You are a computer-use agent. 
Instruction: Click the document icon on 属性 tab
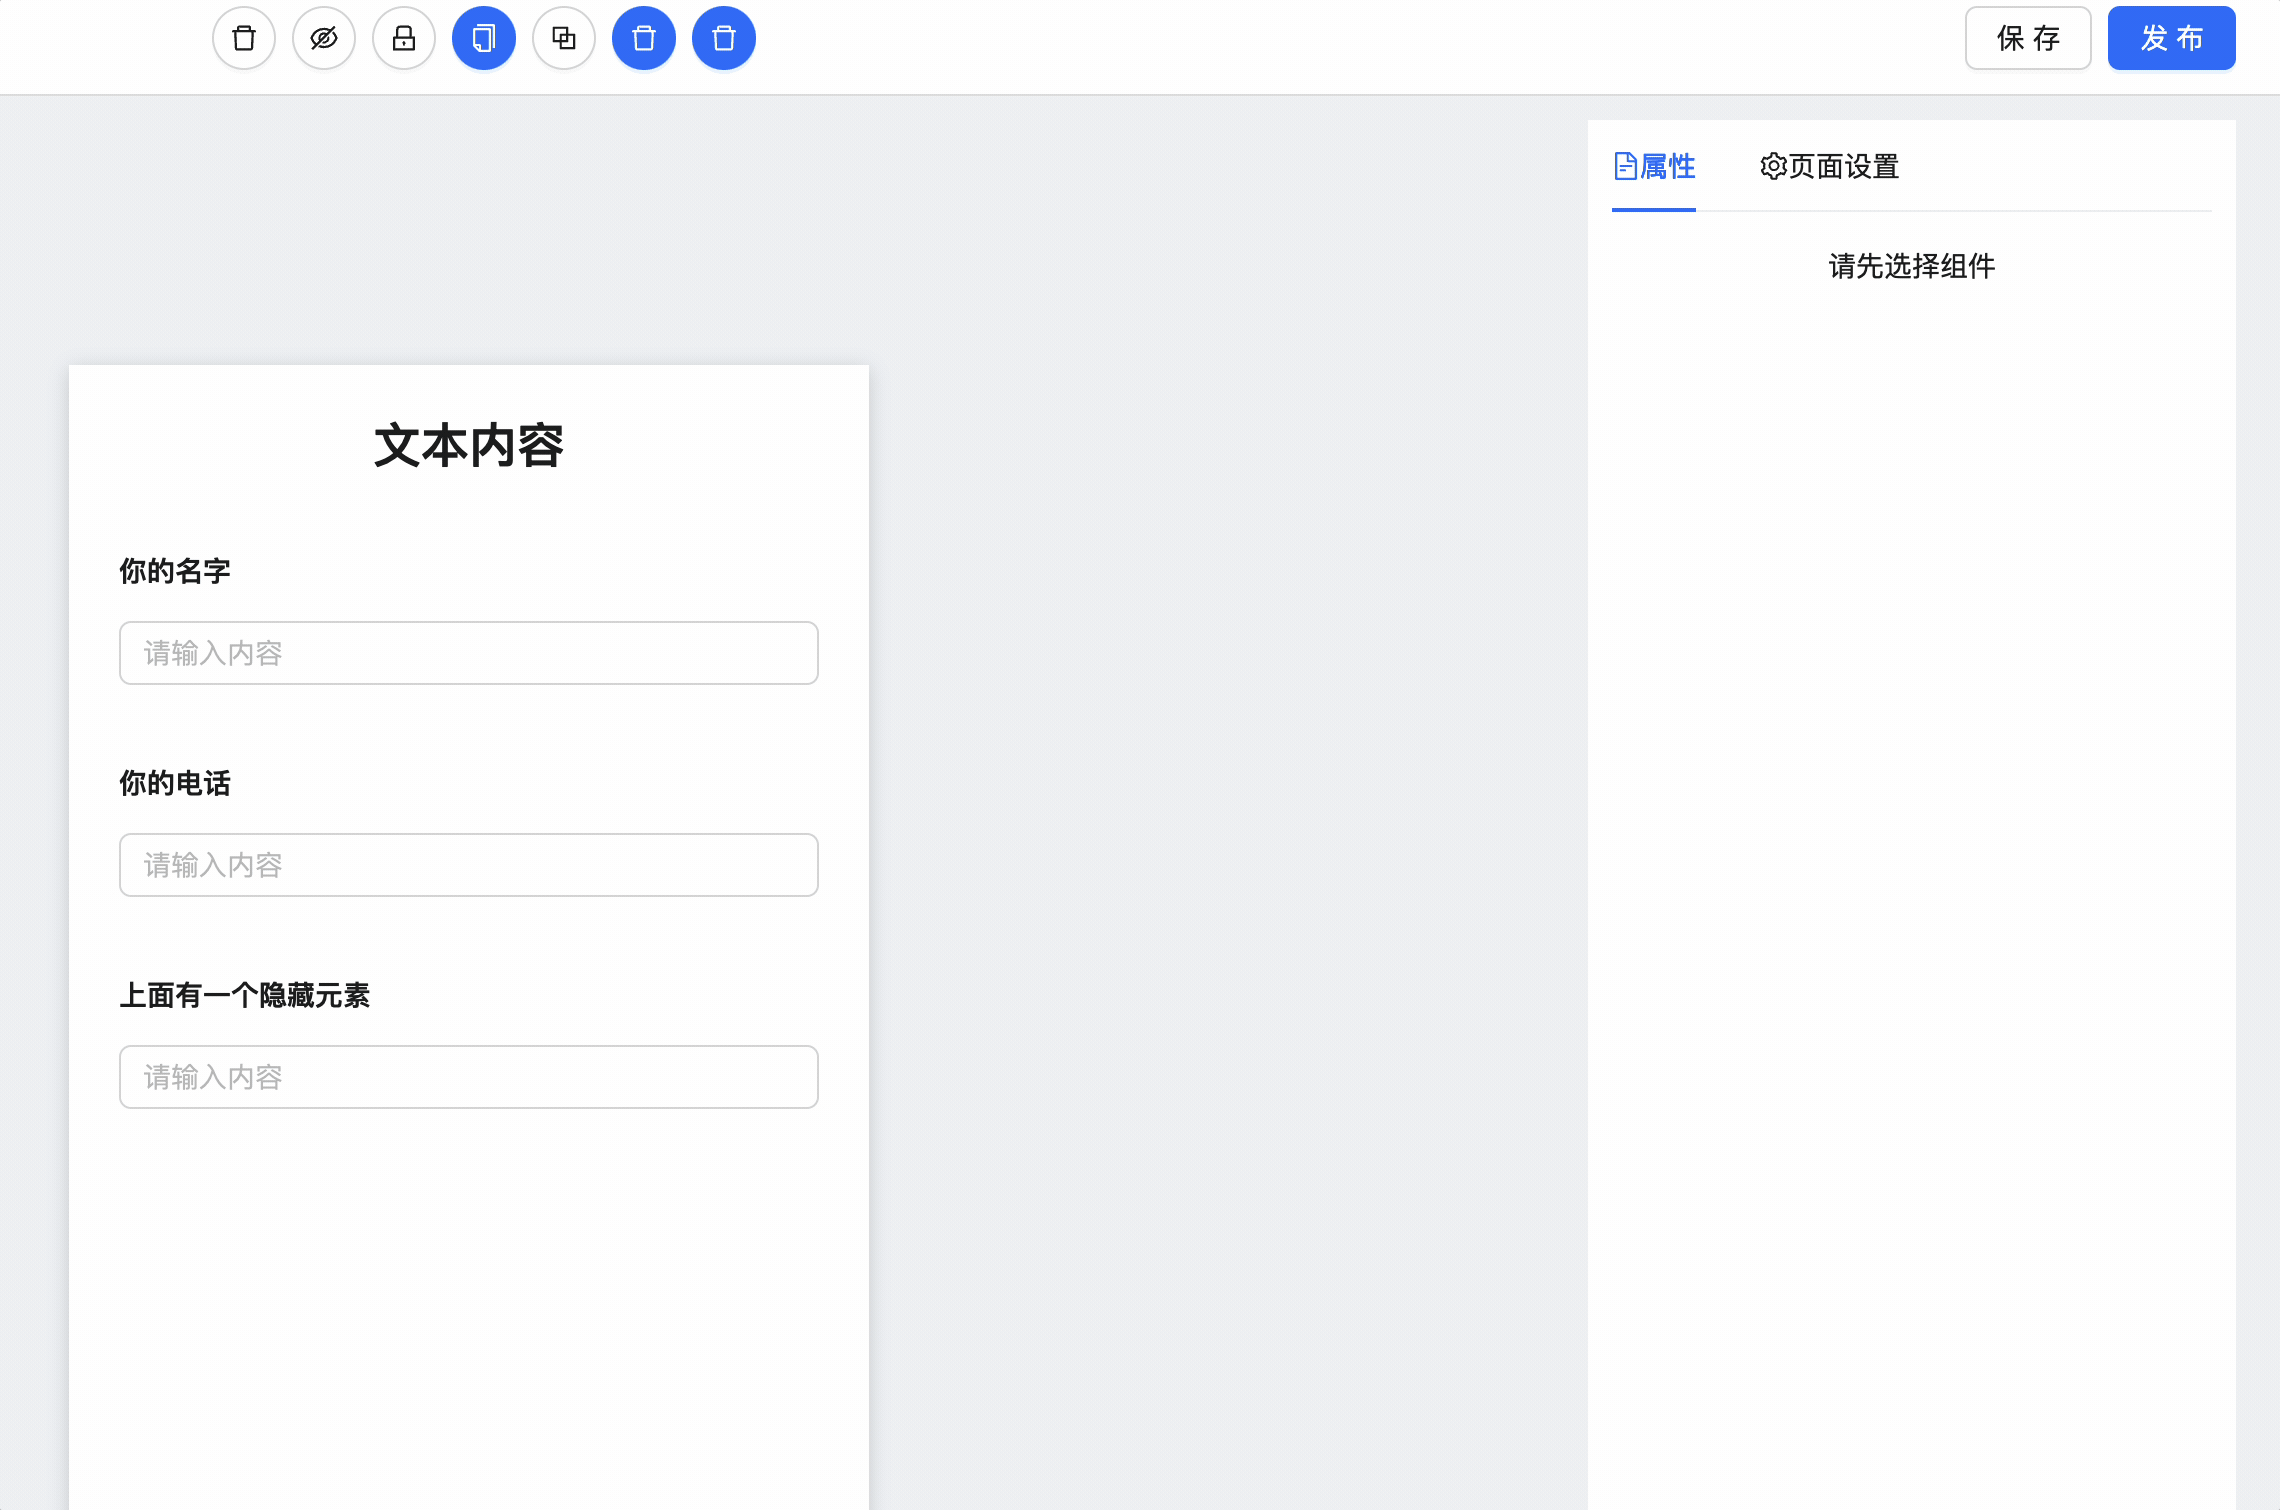[1625, 166]
